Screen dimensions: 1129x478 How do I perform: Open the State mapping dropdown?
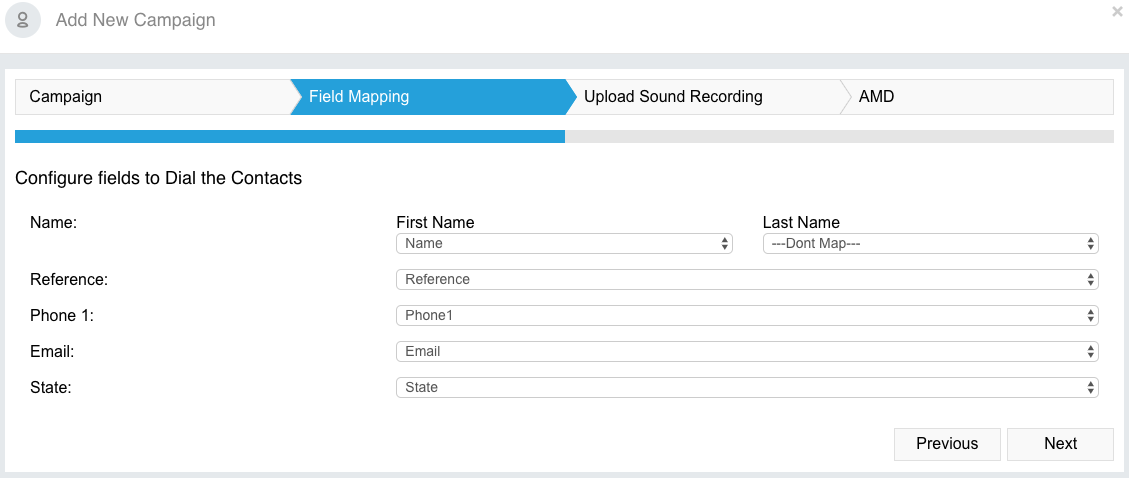tap(747, 387)
